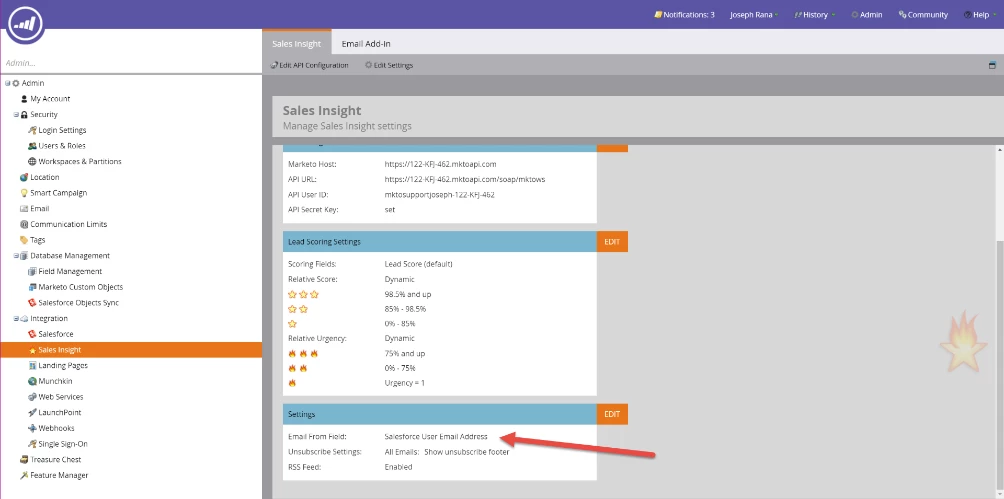
Task: Click the API URL value text
Action: coord(465,179)
